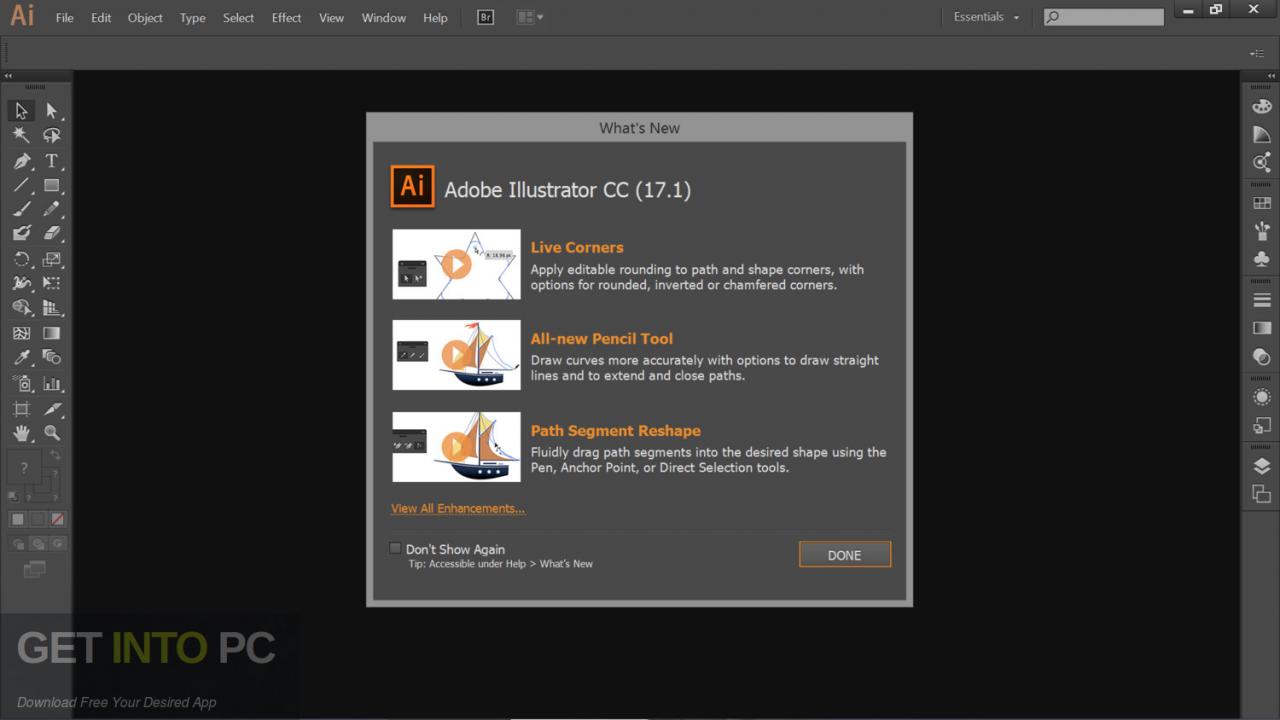Select the Selection tool (black arrow)
Image resolution: width=1280 pixels, height=720 pixels.
coord(21,111)
